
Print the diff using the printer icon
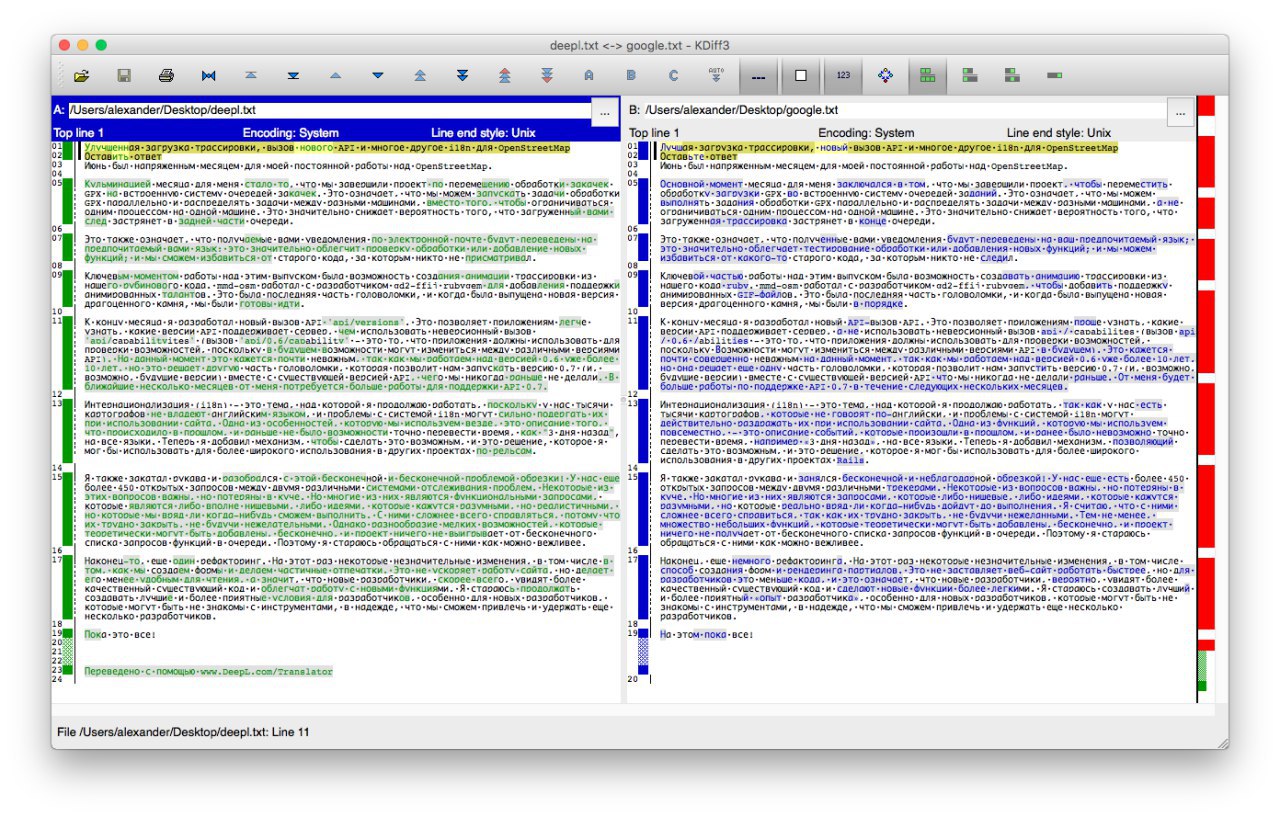[x=166, y=75]
